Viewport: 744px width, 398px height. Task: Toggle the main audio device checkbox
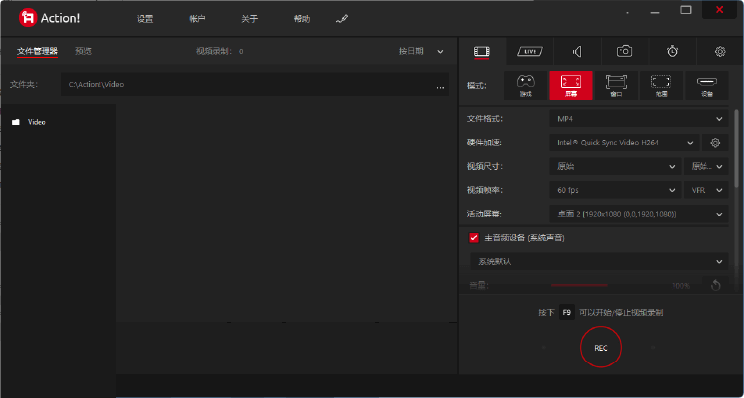point(474,238)
